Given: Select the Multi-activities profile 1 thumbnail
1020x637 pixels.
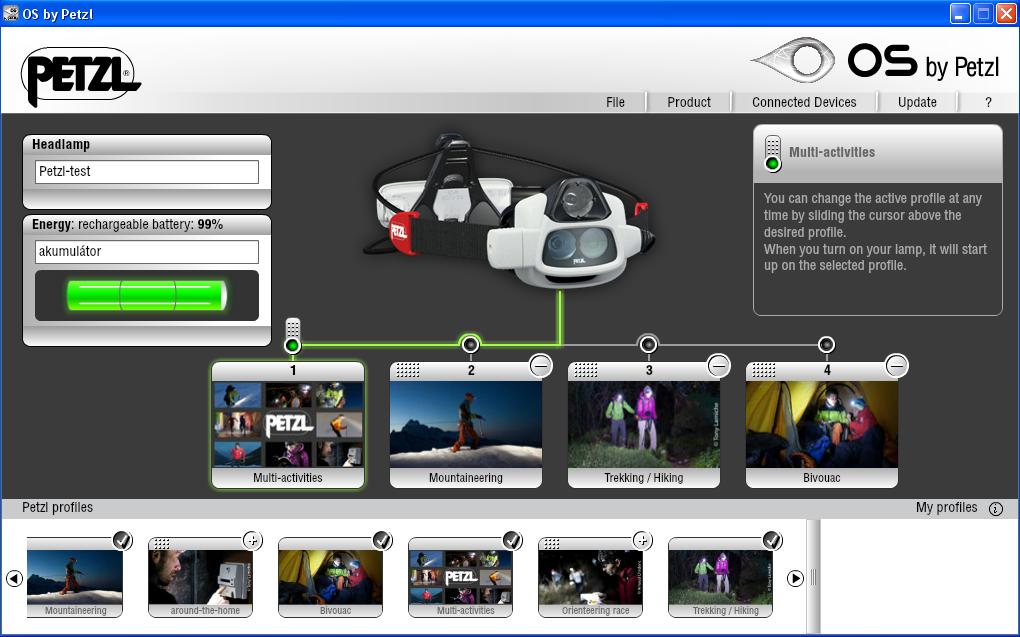Looking at the screenshot, I should click(x=288, y=425).
